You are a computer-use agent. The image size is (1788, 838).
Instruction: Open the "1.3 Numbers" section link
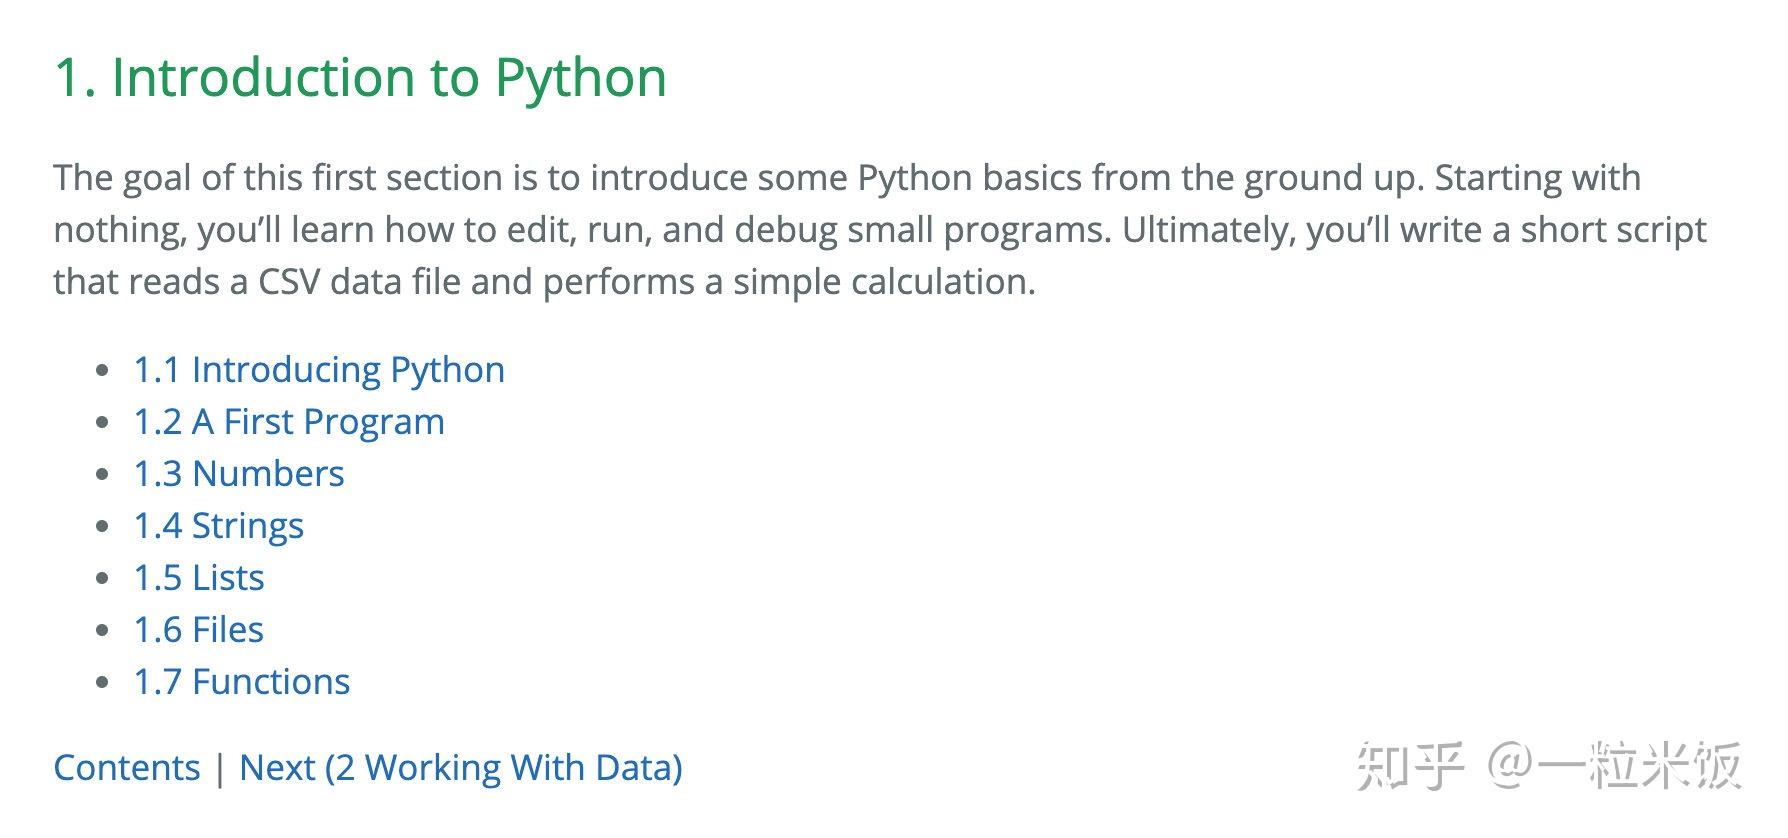click(x=239, y=474)
